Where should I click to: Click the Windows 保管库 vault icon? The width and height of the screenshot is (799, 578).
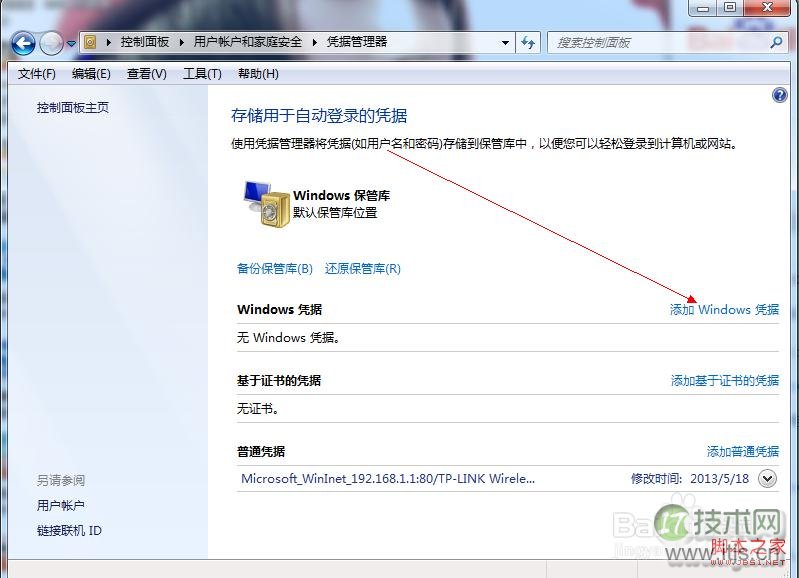point(265,203)
